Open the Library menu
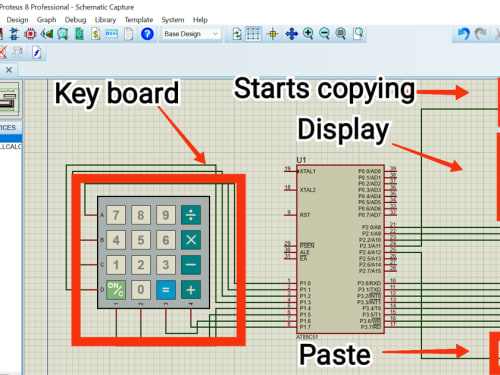The width and height of the screenshot is (500, 375). [x=105, y=20]
